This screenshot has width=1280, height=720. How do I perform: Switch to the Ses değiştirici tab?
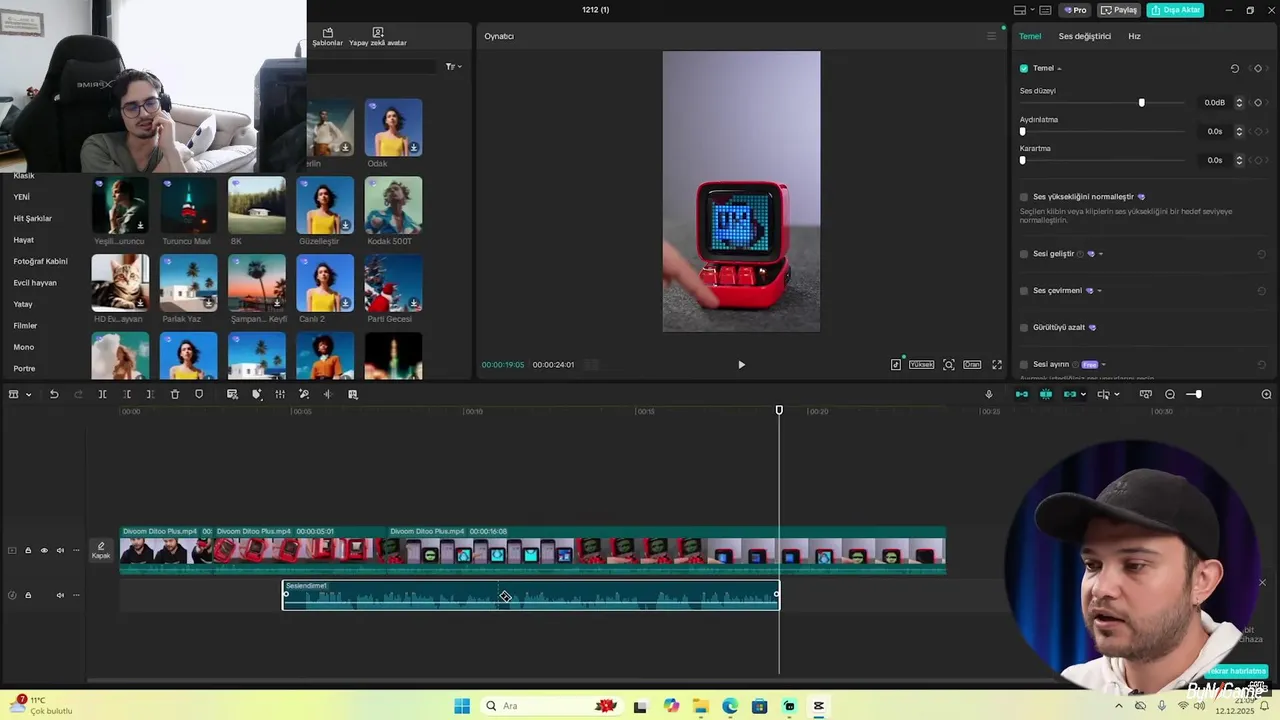point(1085,36)
